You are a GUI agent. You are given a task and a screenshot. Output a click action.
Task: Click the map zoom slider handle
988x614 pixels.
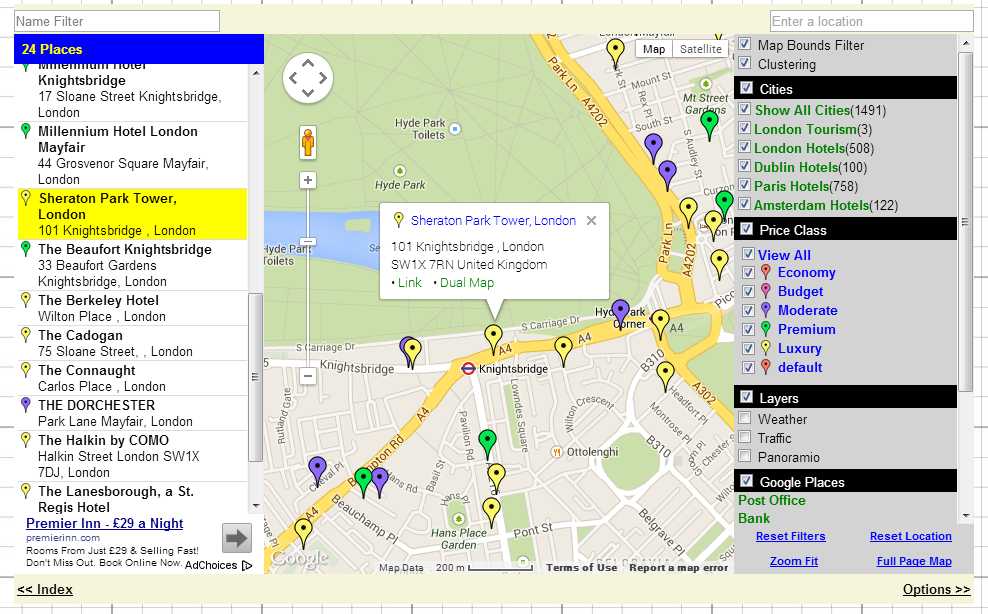point(307,242)
